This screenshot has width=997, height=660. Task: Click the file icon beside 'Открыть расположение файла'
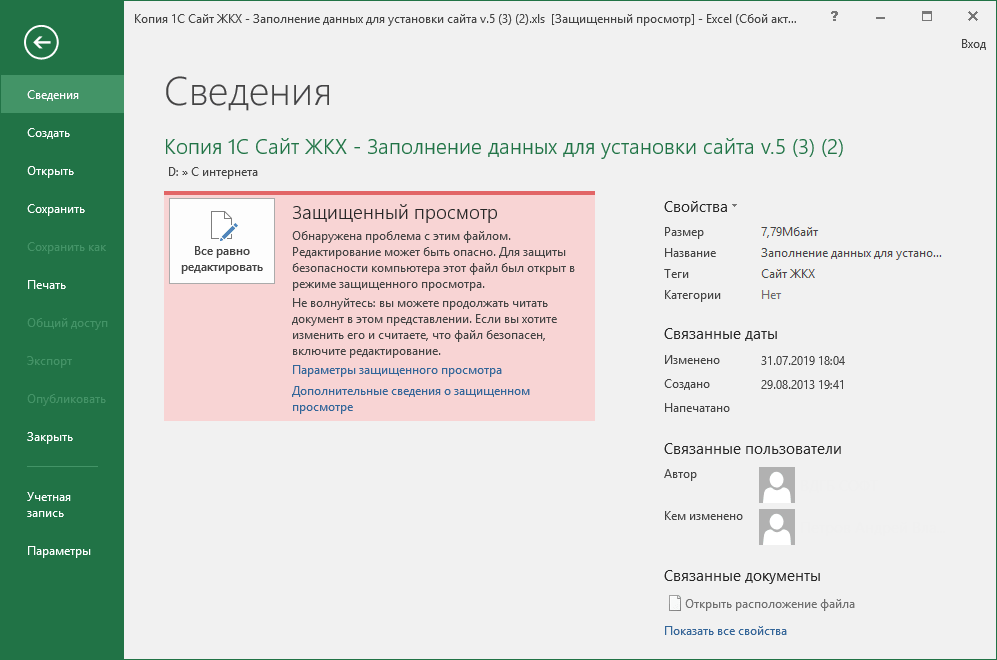coord(674,604)
